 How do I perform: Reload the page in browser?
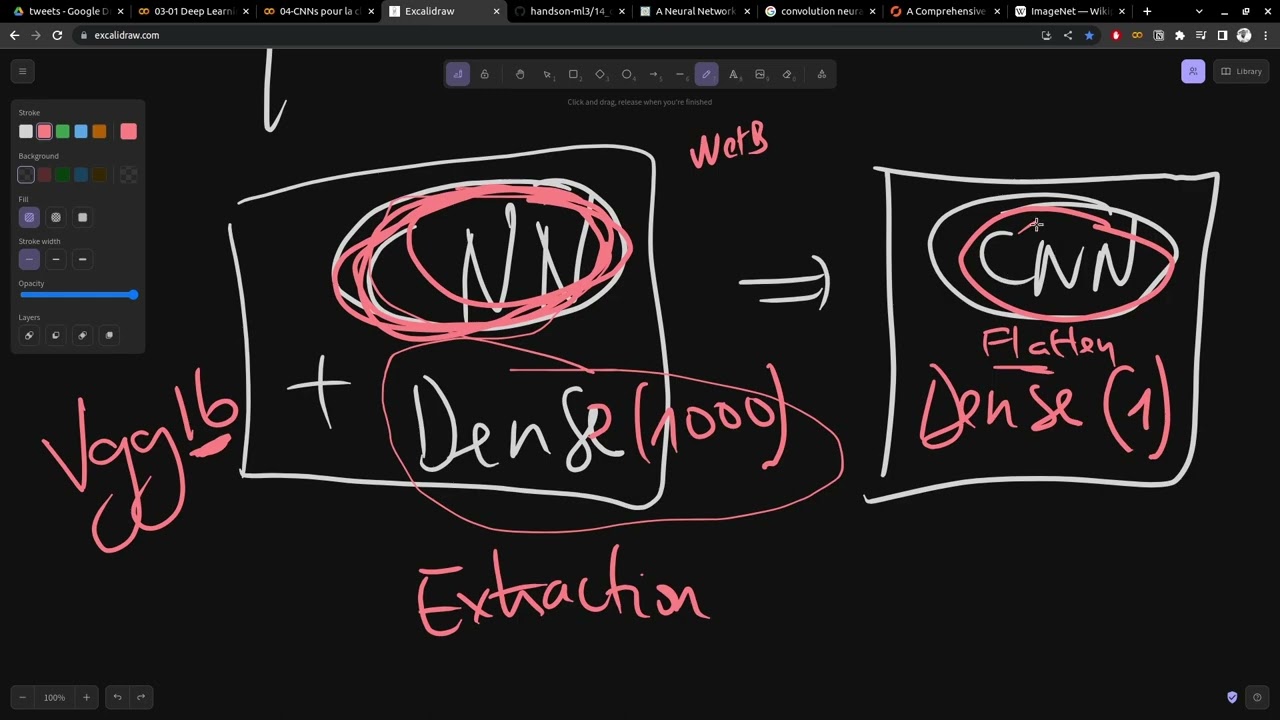point(57,35)
